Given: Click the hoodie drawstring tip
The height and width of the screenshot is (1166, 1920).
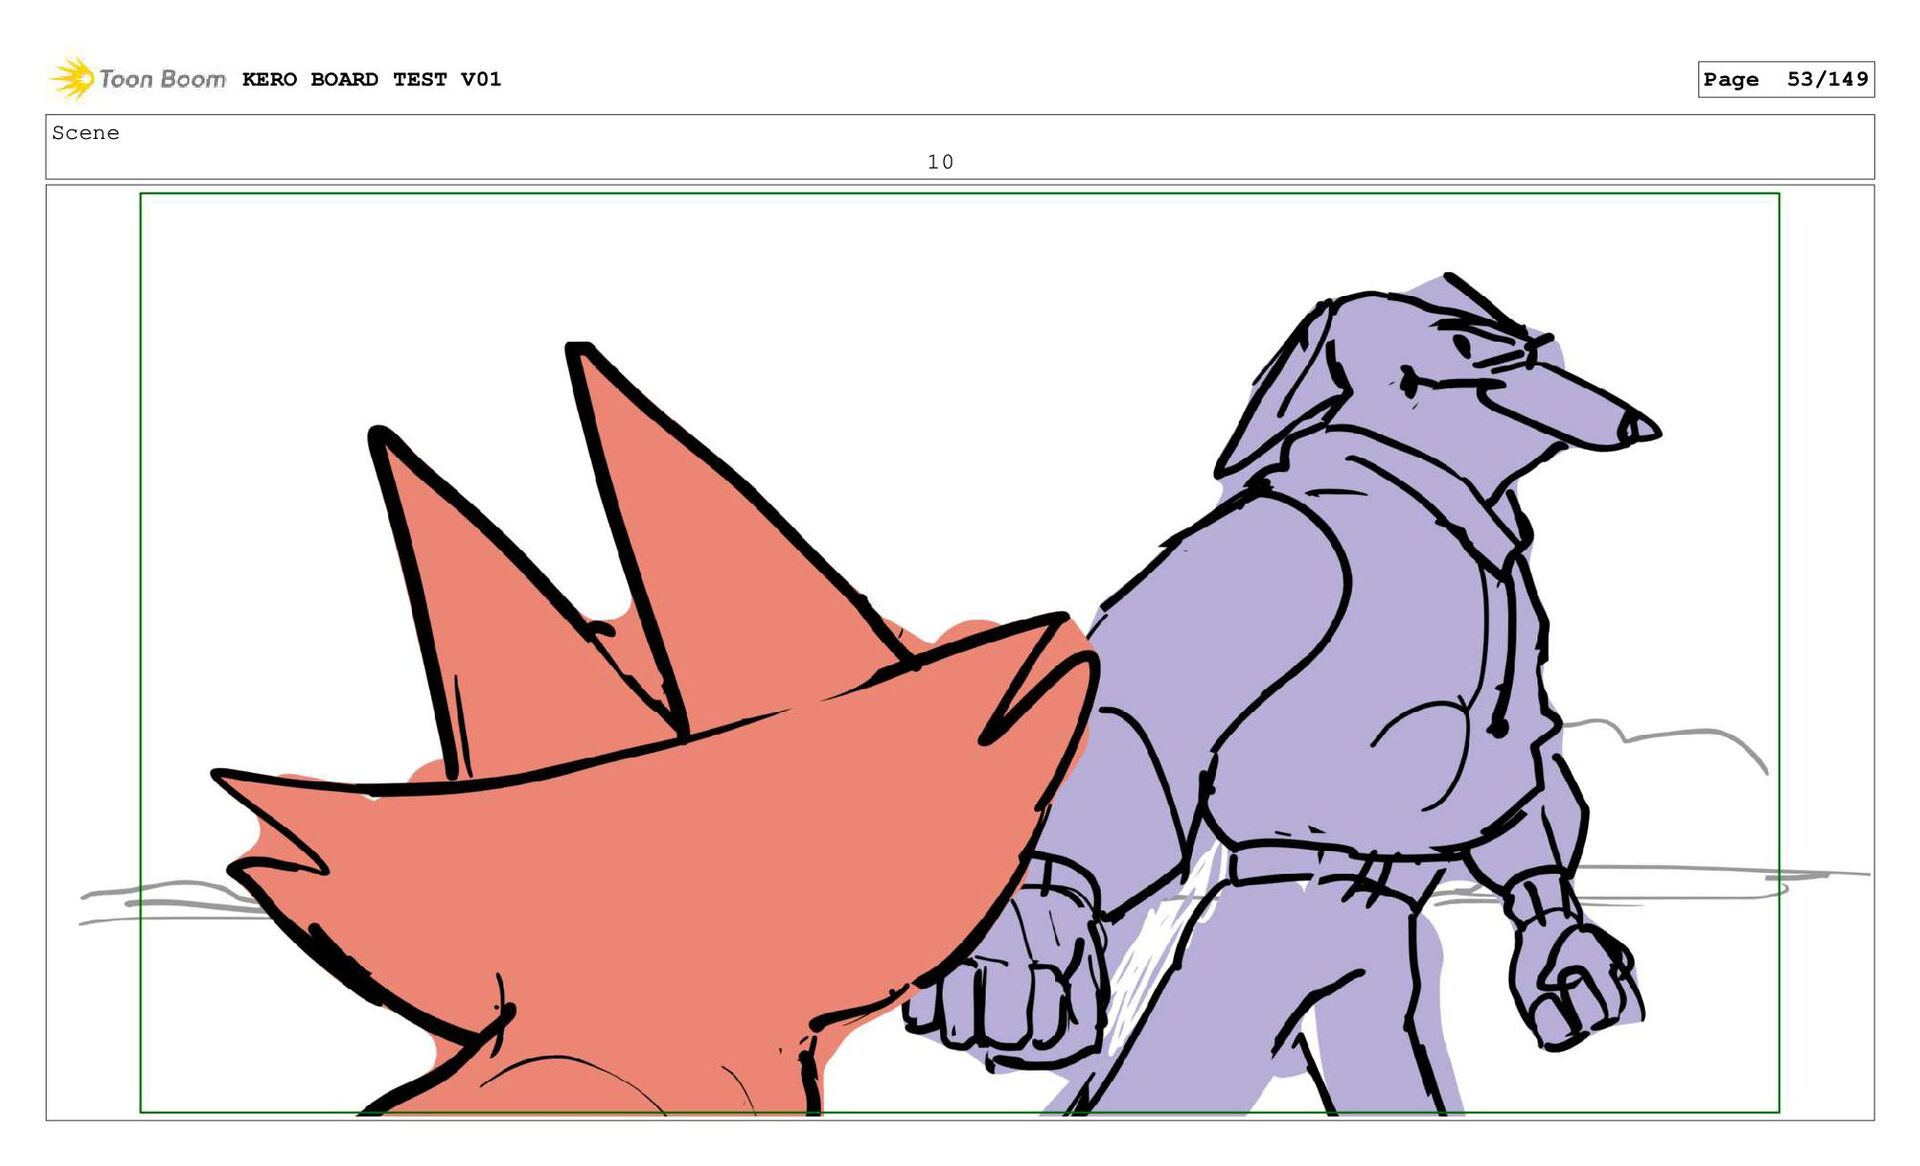Looking at the screenshot, I should click(1498, 726).
